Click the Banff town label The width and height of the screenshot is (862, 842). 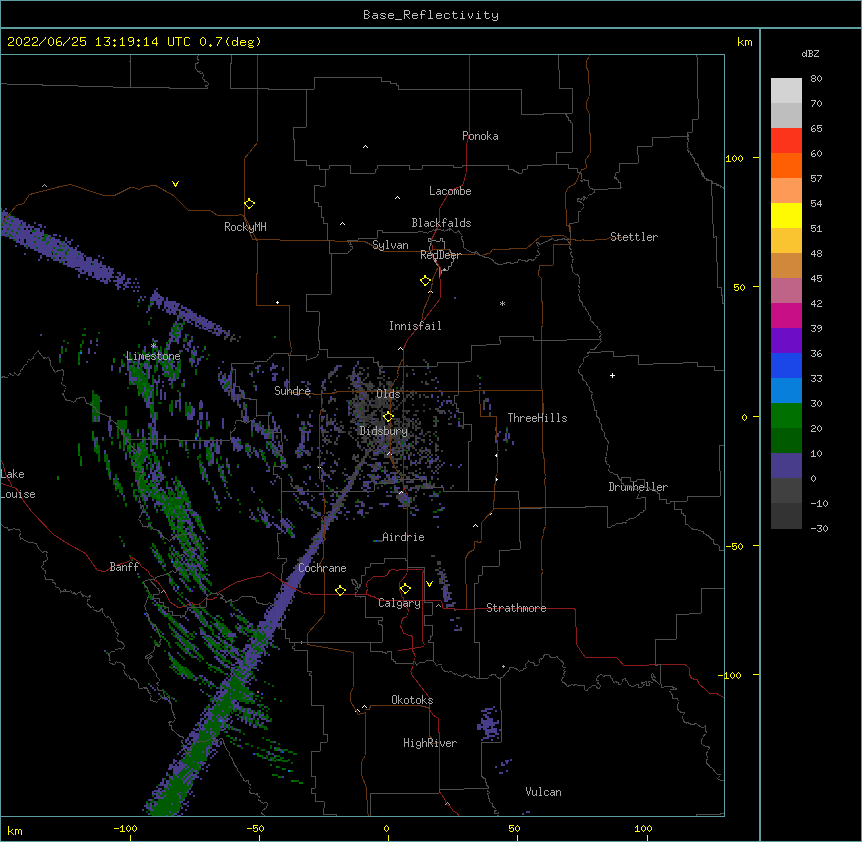124,567
